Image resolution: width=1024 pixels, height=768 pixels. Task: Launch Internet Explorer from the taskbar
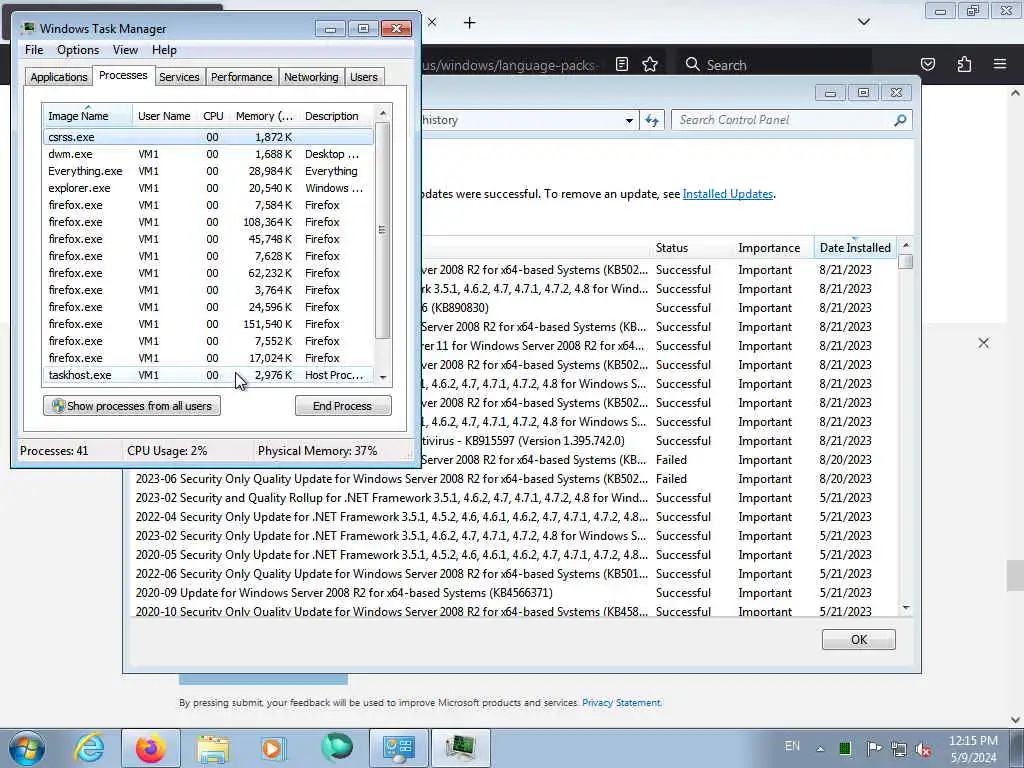tap(89, 748)
